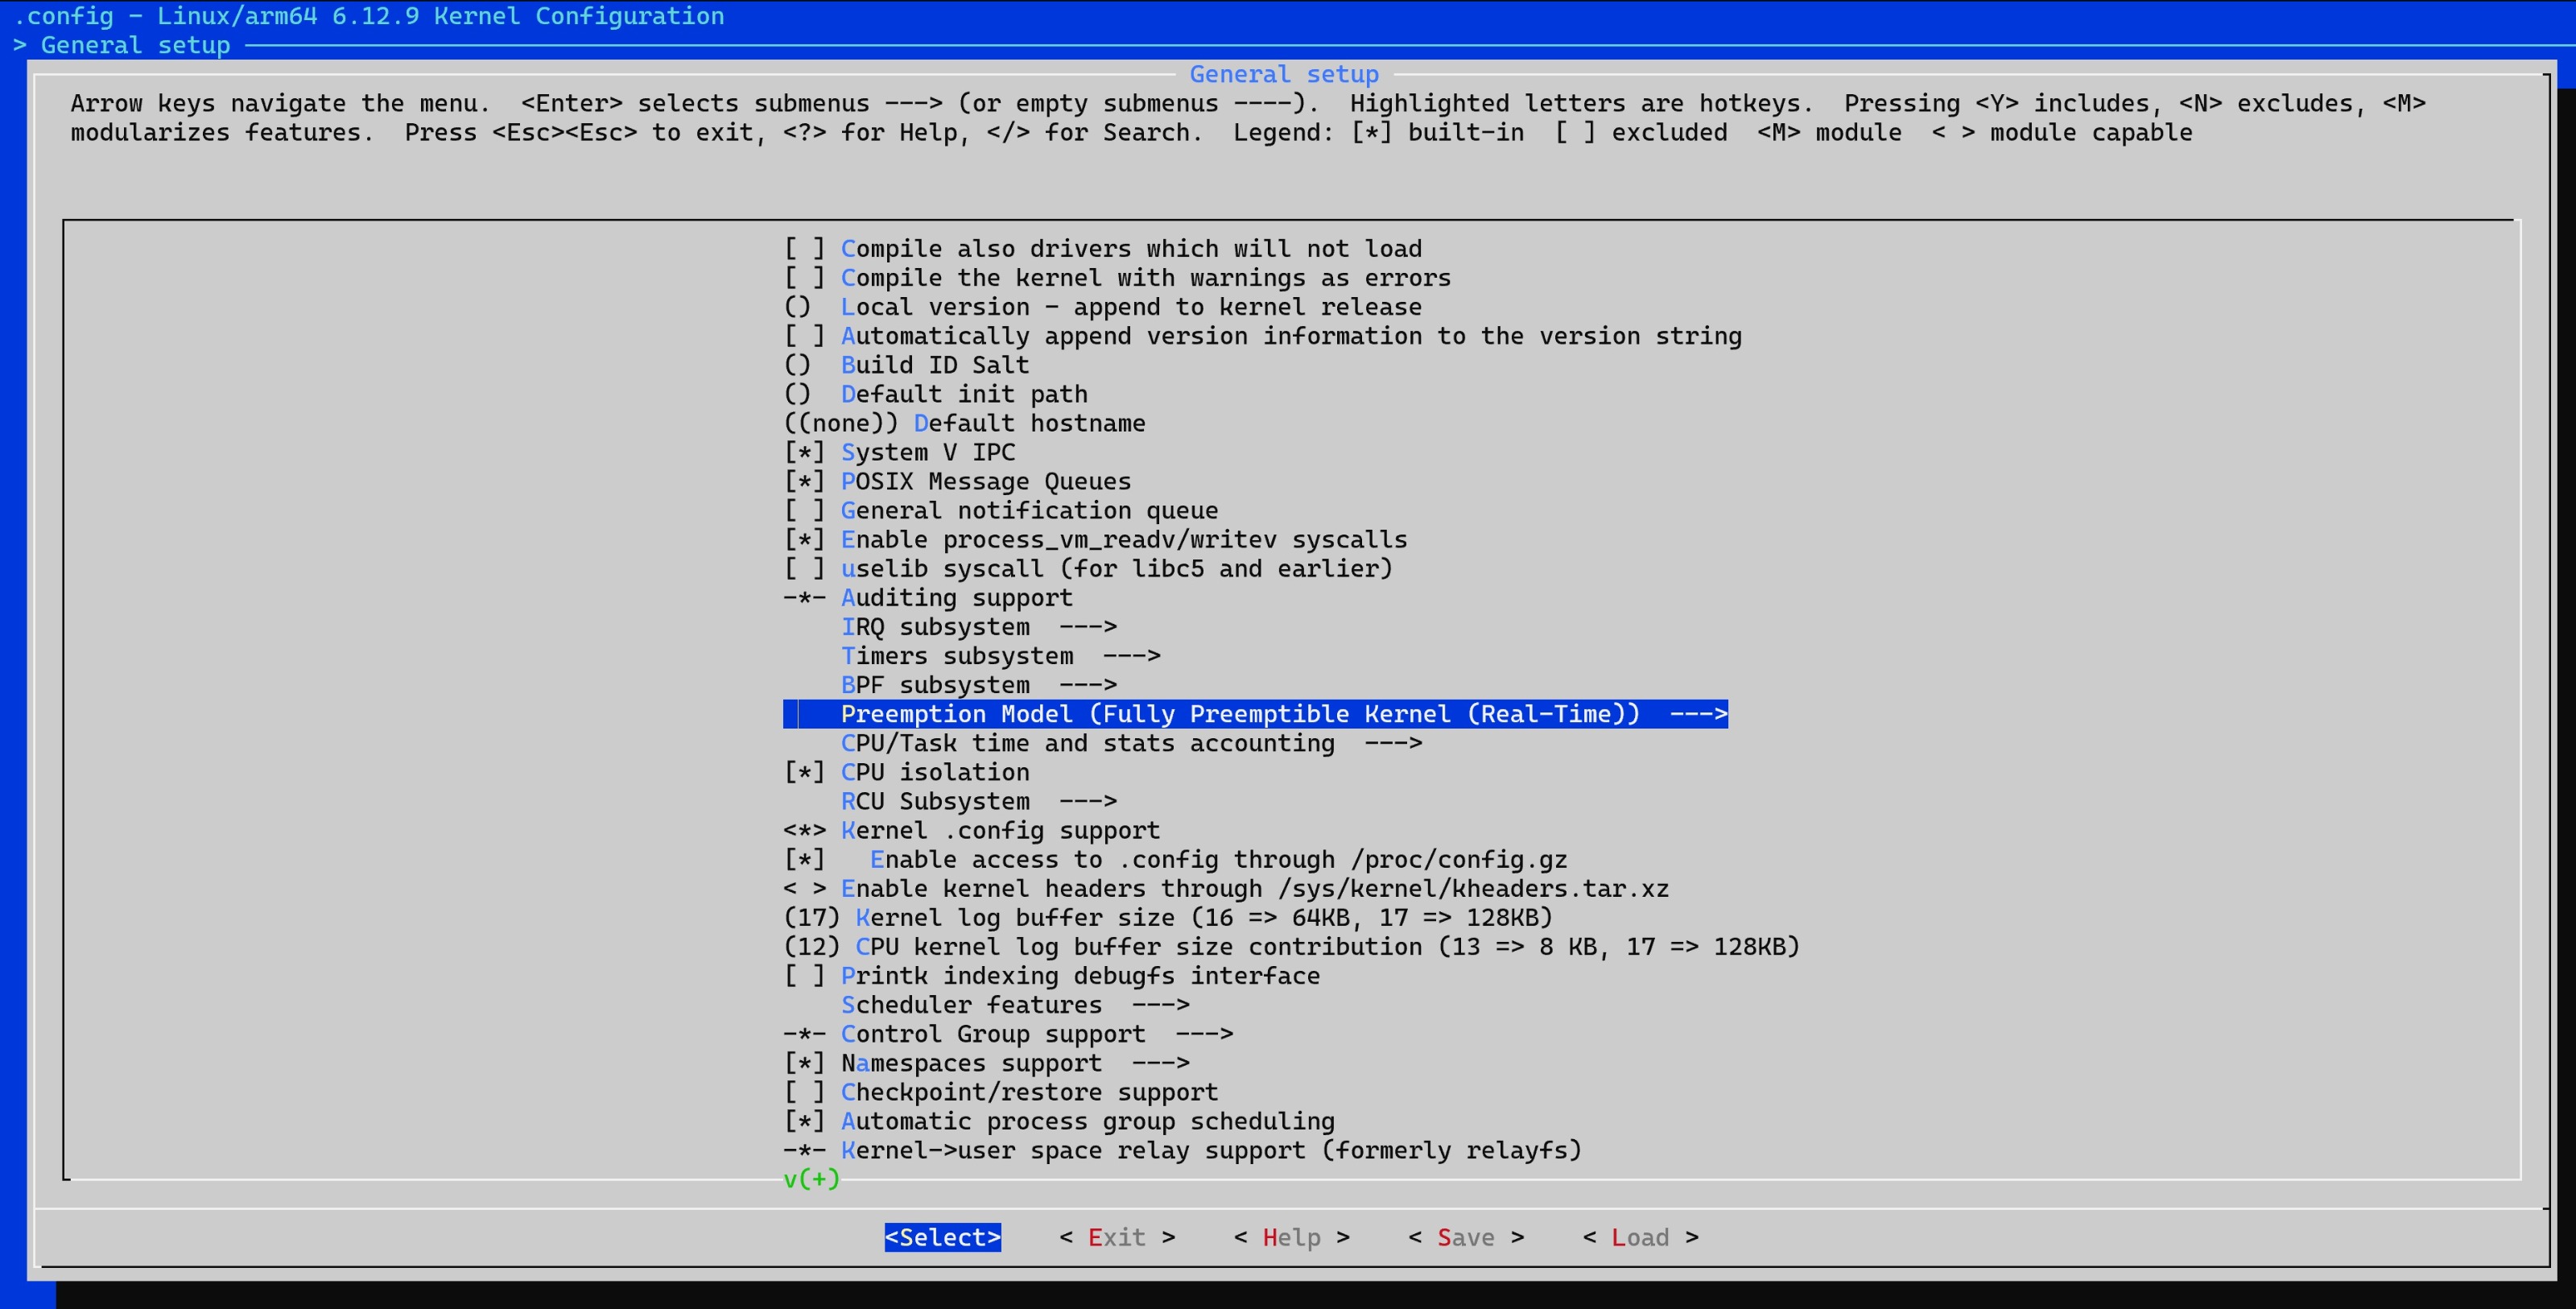
Task: Toggle 'Enable access to .config through /proc/config.gz'
Action: (1175, 859)
